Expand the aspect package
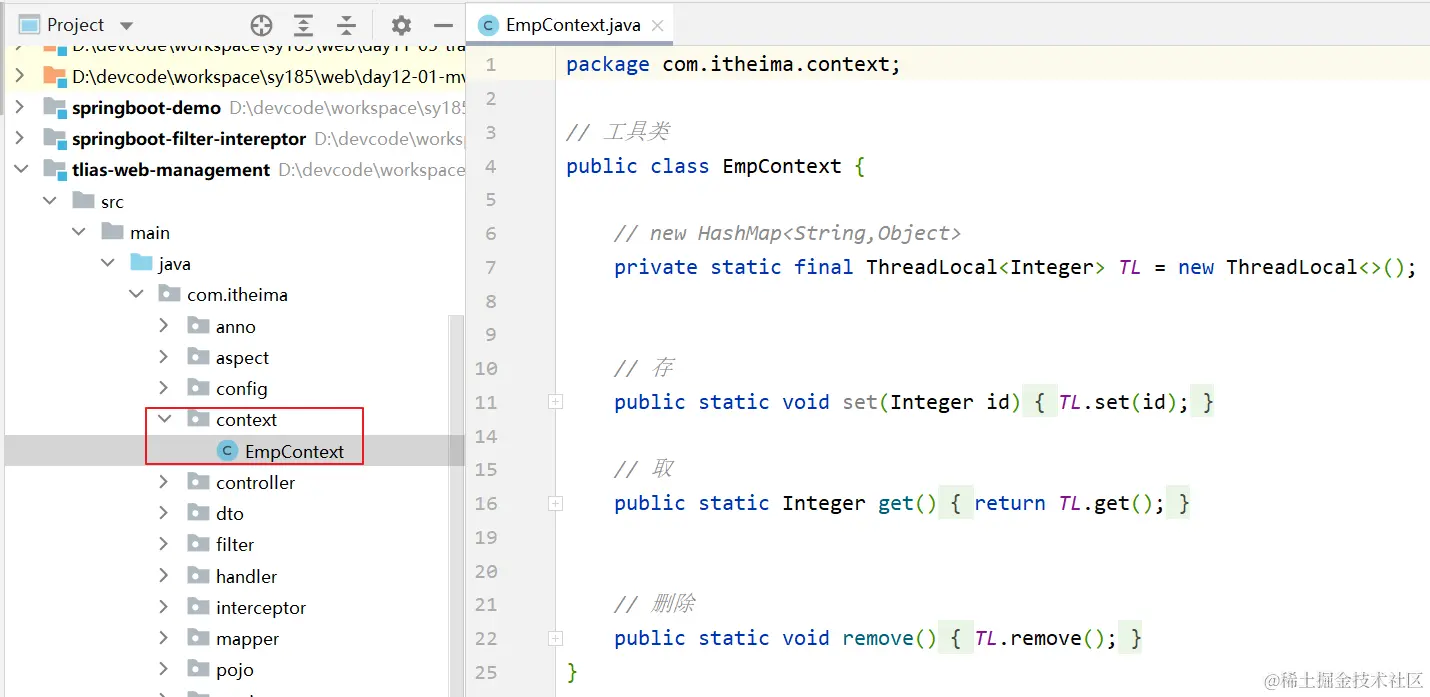This screenshot has height=697, width=1430. 164,357
